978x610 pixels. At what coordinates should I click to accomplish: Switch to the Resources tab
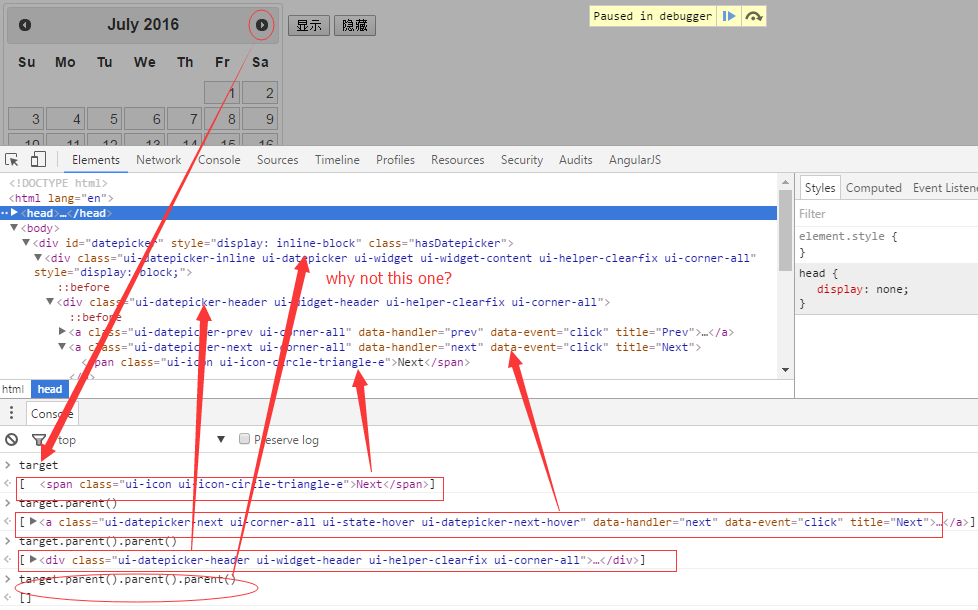pyautogui.click(x=457, y=160)
